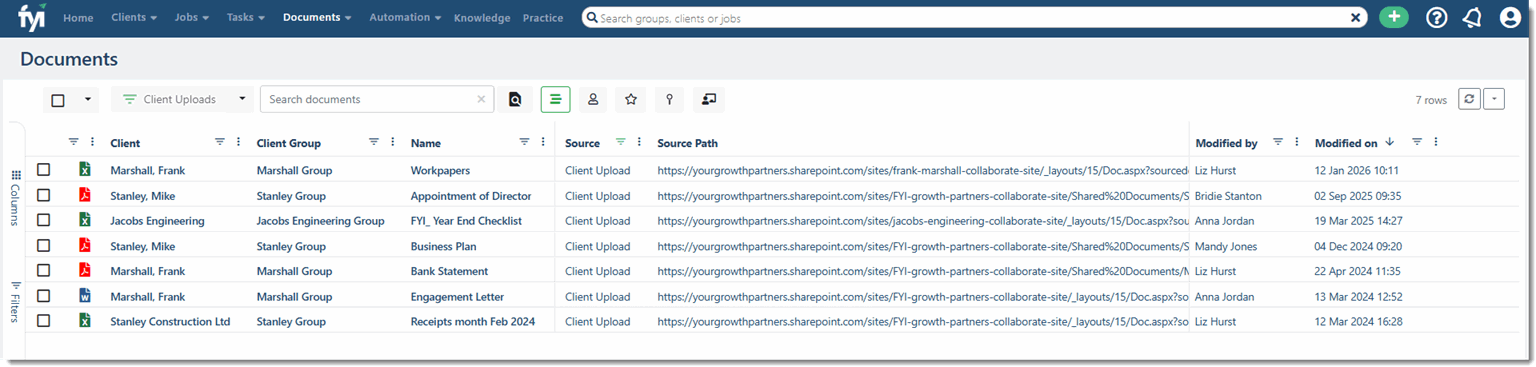The image size is (1536, 367).
Task: Go to the Home page
Action: coord(78,18)
